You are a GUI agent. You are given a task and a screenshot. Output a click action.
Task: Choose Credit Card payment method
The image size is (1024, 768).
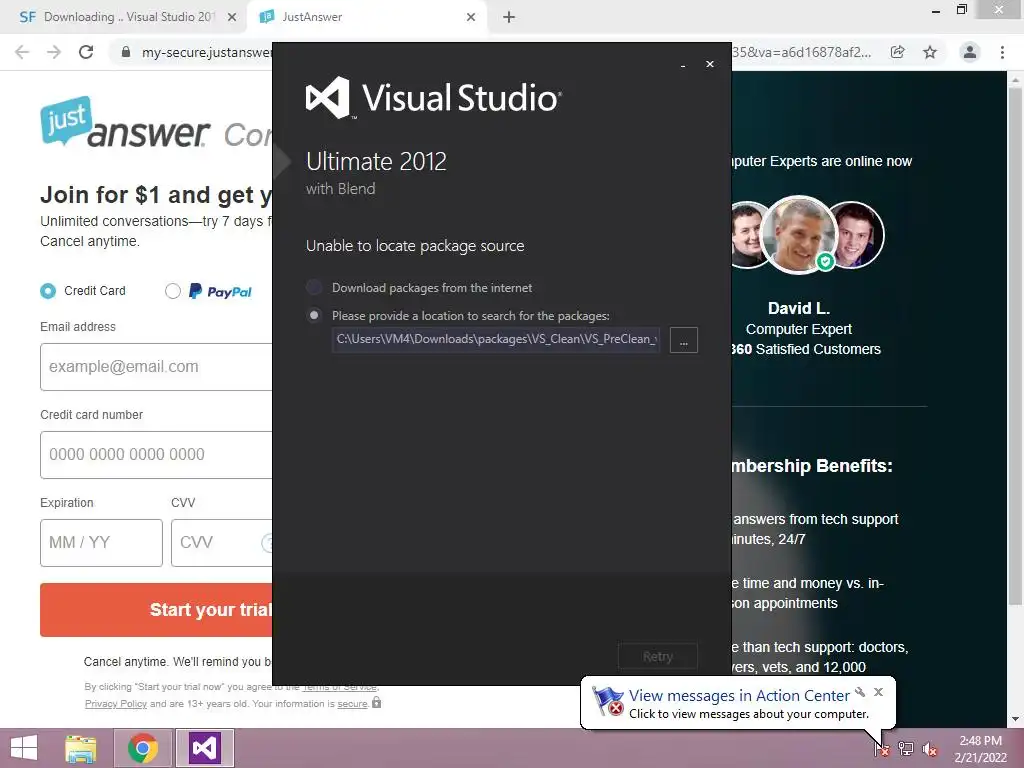(48, 291)
